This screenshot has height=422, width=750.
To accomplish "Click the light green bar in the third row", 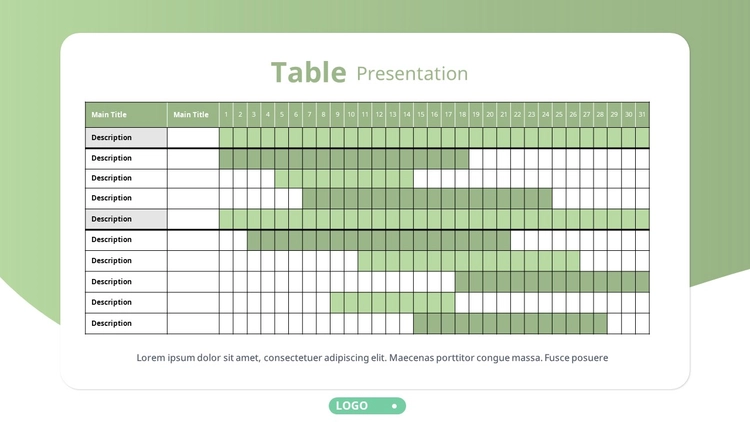I will coord(344,178).
